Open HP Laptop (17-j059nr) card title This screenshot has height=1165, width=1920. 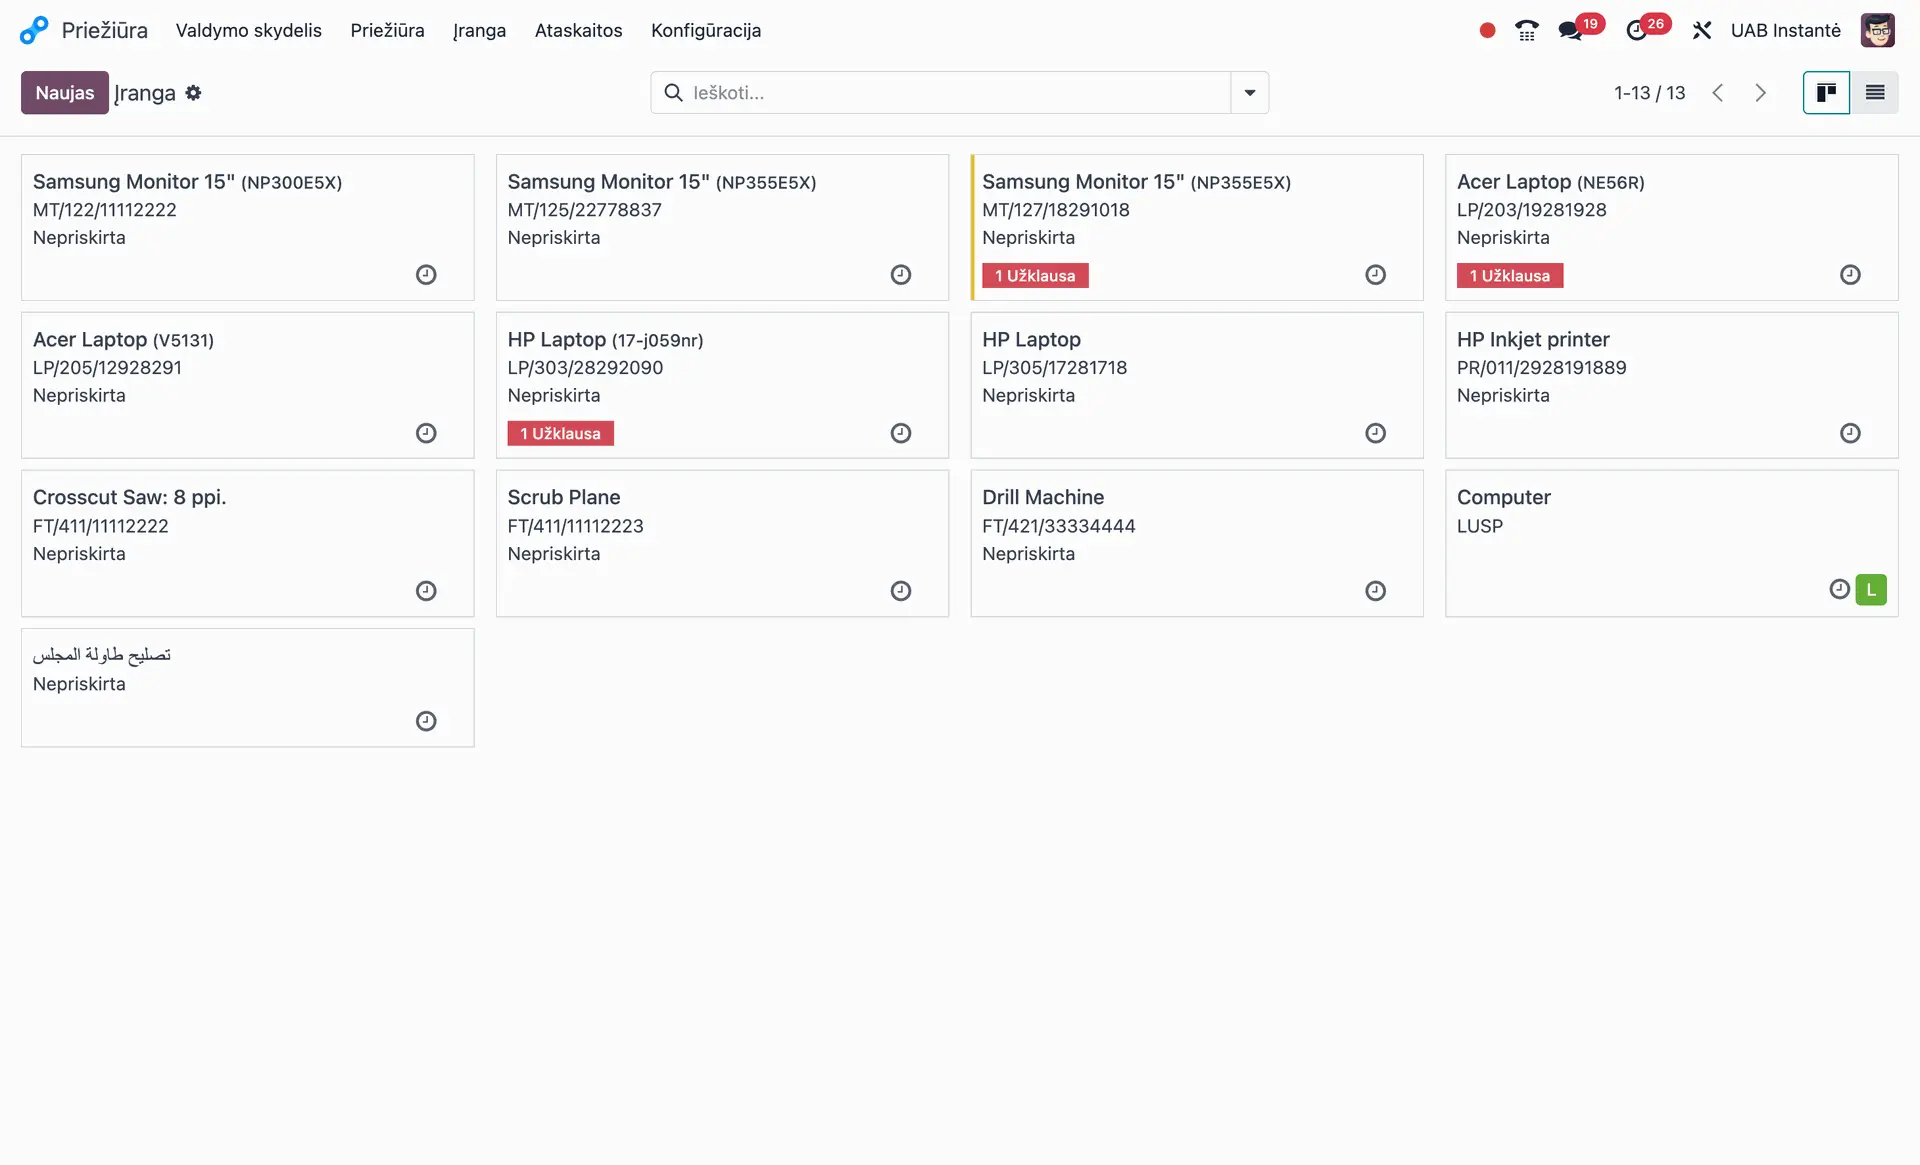(x=605, y=340)
